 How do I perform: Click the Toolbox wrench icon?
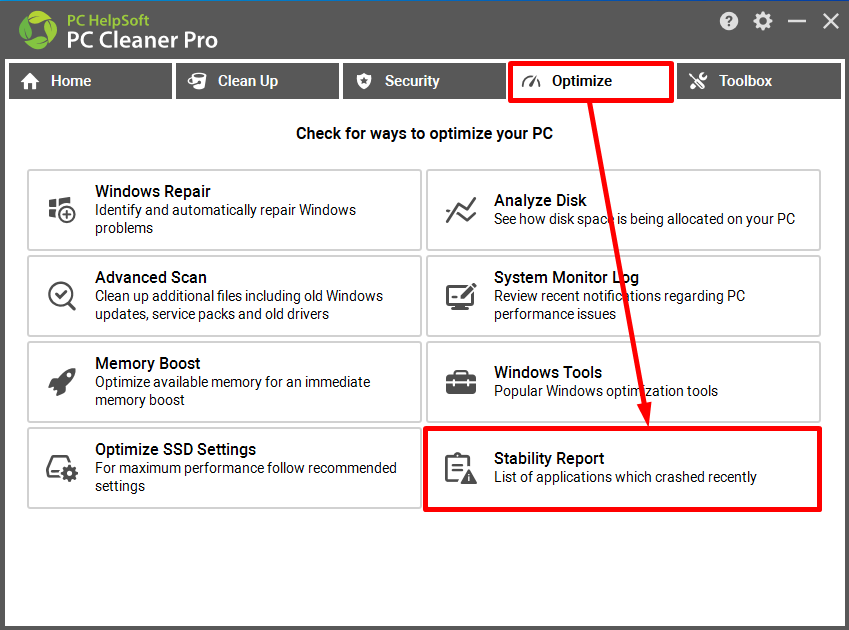[698, 81]
